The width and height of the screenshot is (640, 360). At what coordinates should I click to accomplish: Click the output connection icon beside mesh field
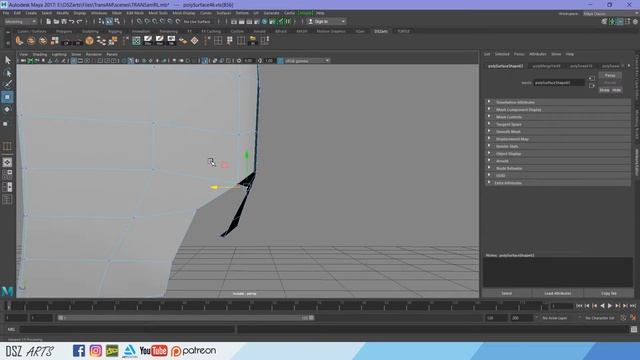[x=592, y=86]
